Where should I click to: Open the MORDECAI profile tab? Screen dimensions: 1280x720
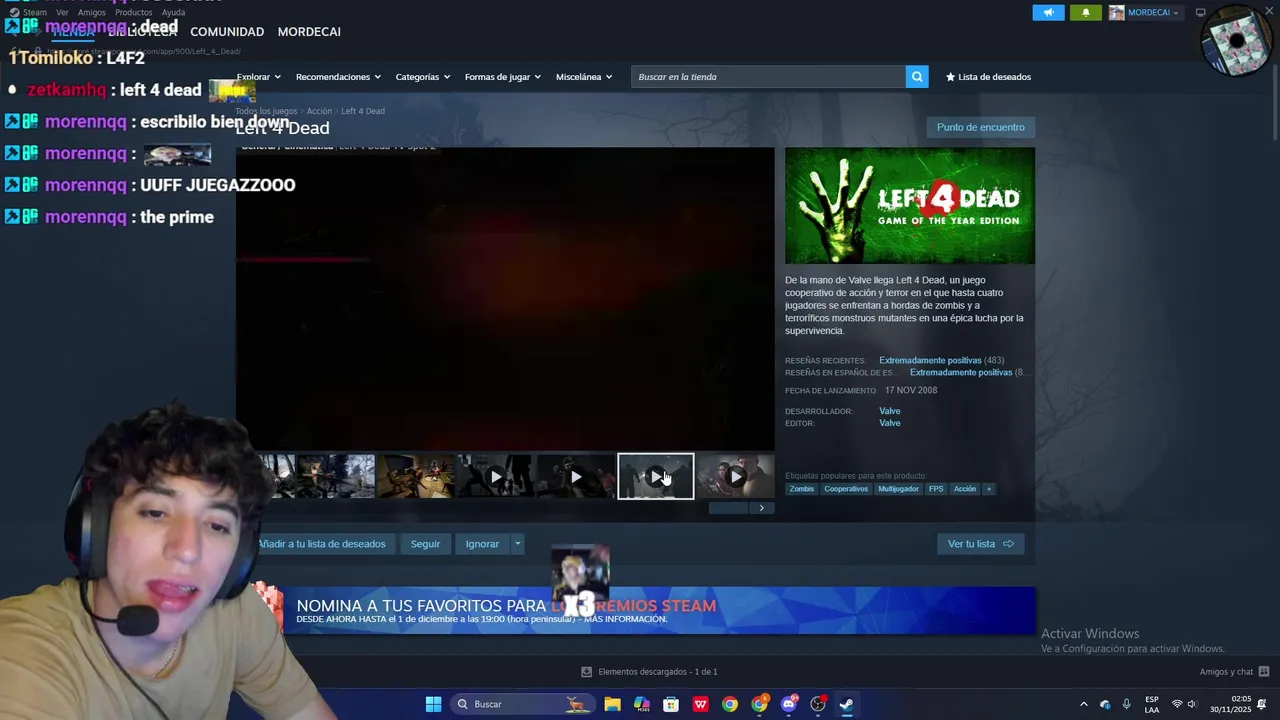click(309, 32)
